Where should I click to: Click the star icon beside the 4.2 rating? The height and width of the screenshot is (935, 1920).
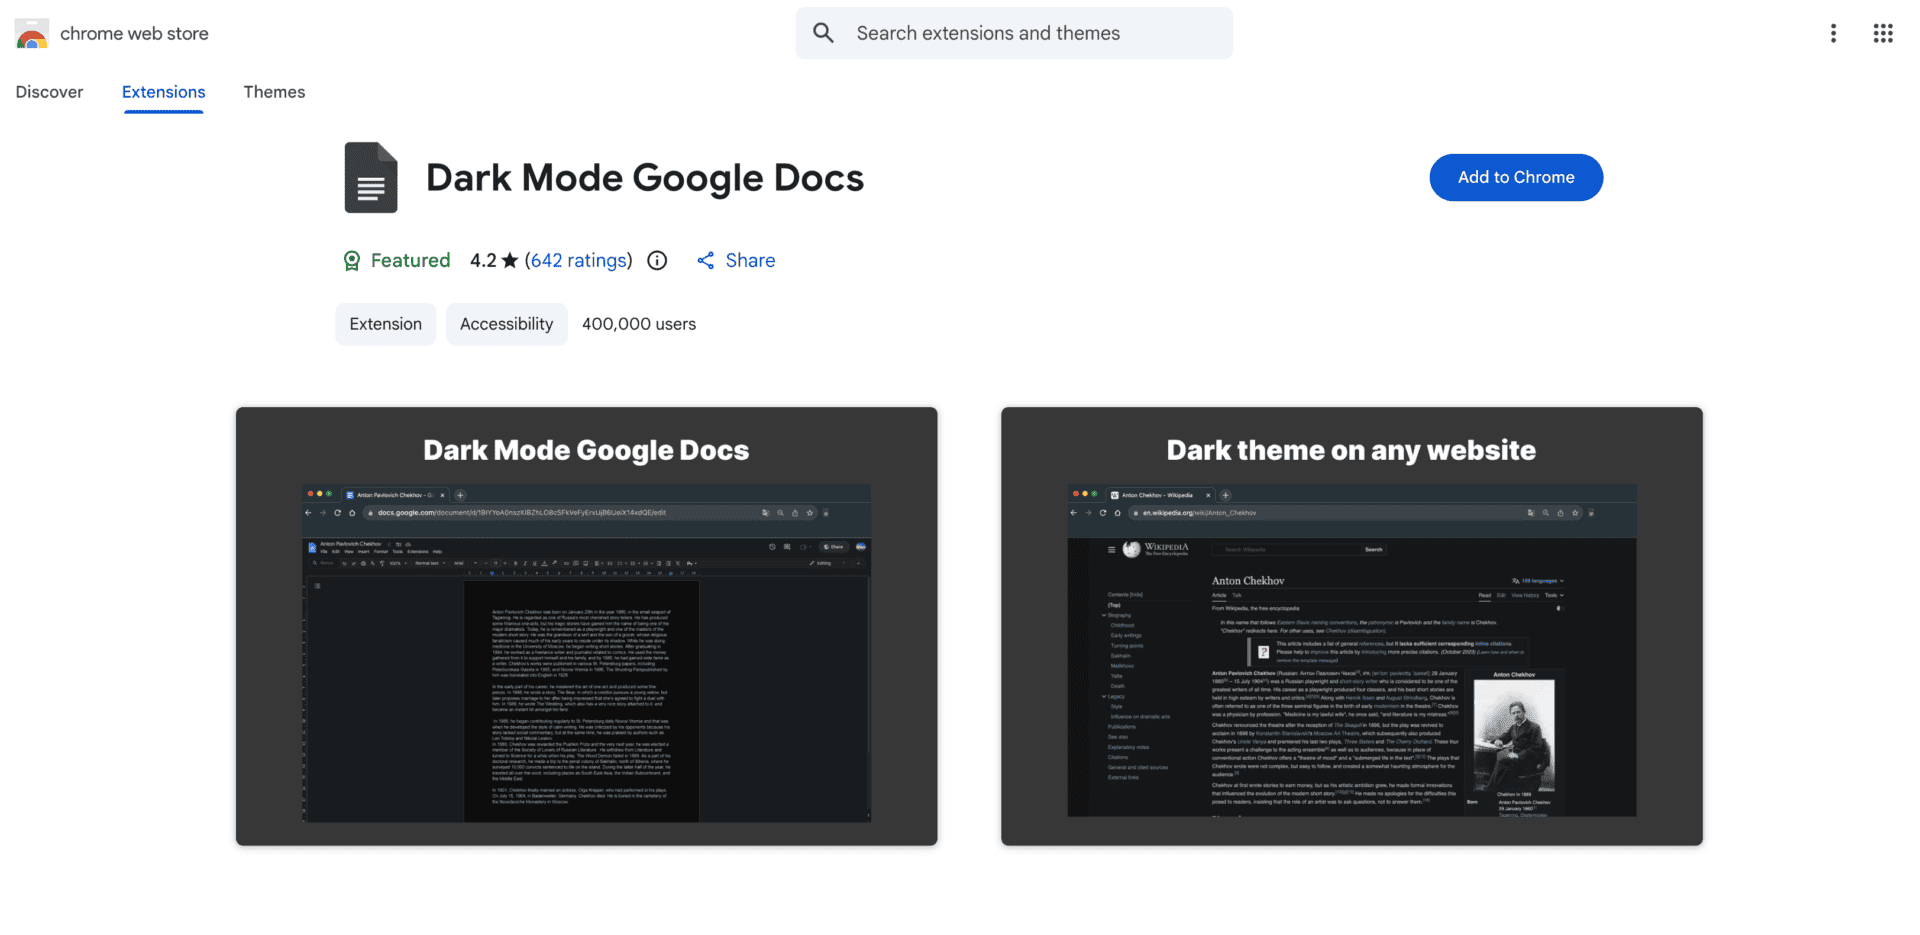point(510,261)
